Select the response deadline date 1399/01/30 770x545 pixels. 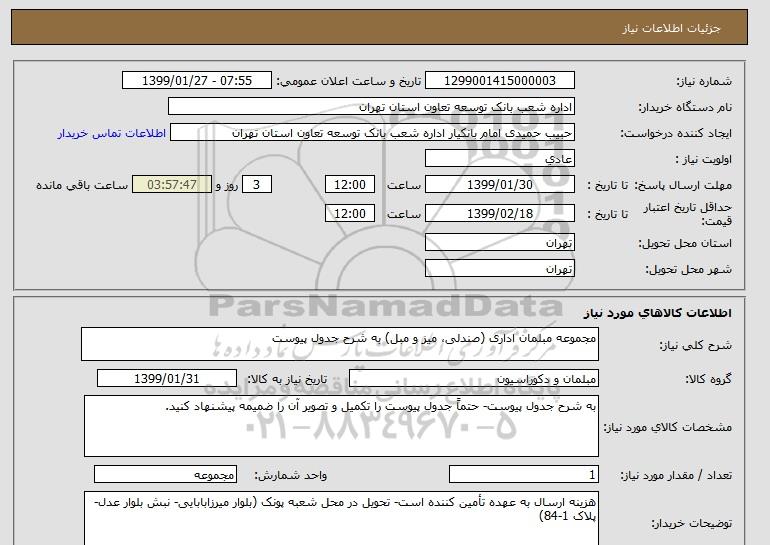click(x=499, y=185)
